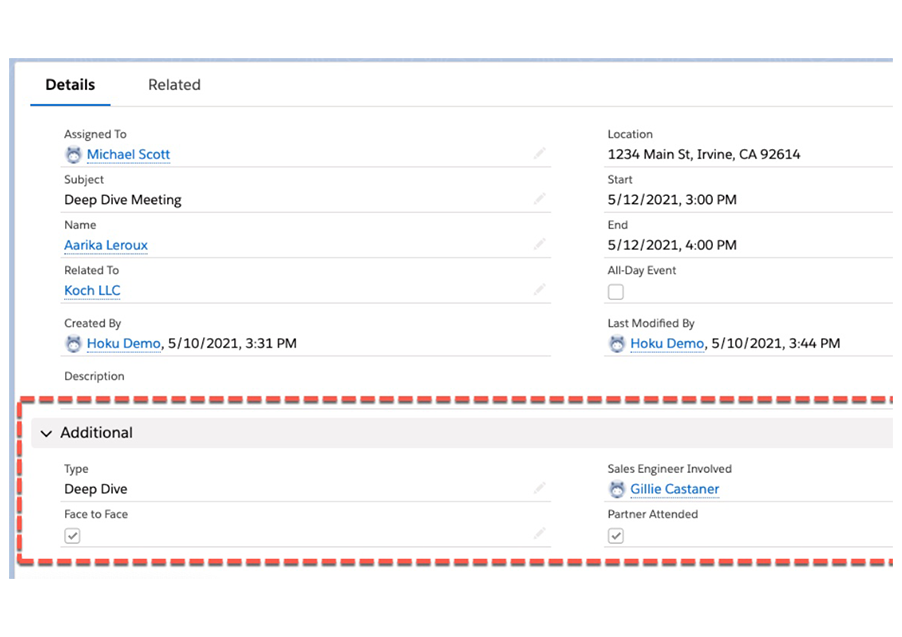The width and height of the screenshot is (902, 637).
Task: Collapse the Additional section chevron
Action: point(46,434)
